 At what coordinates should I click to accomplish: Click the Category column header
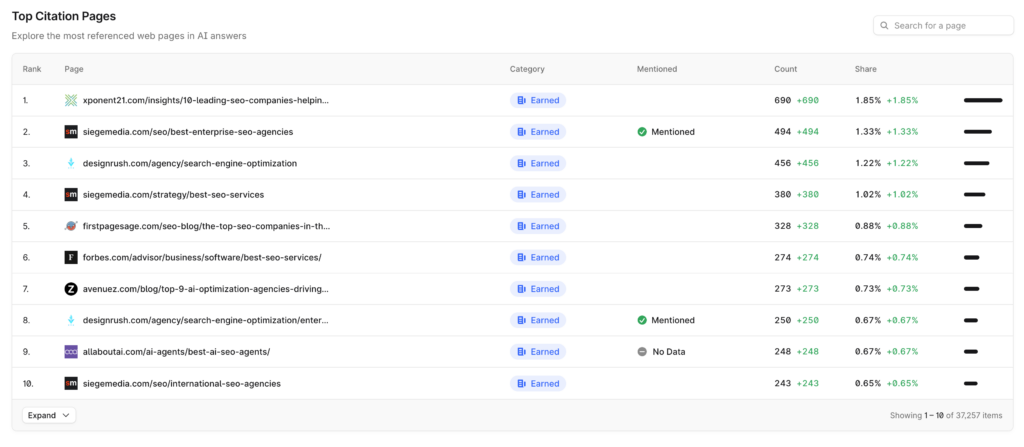[x=527, y=69]
